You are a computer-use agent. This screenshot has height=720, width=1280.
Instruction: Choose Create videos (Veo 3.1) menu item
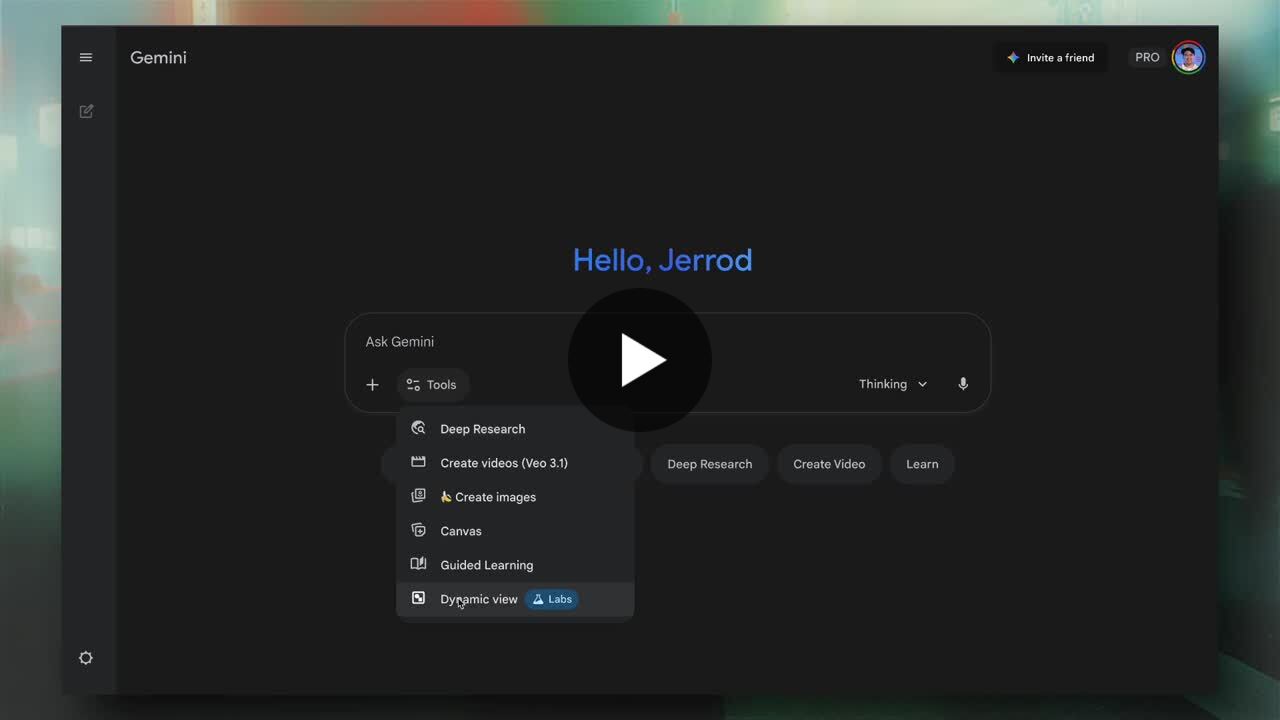pos(515,463)
